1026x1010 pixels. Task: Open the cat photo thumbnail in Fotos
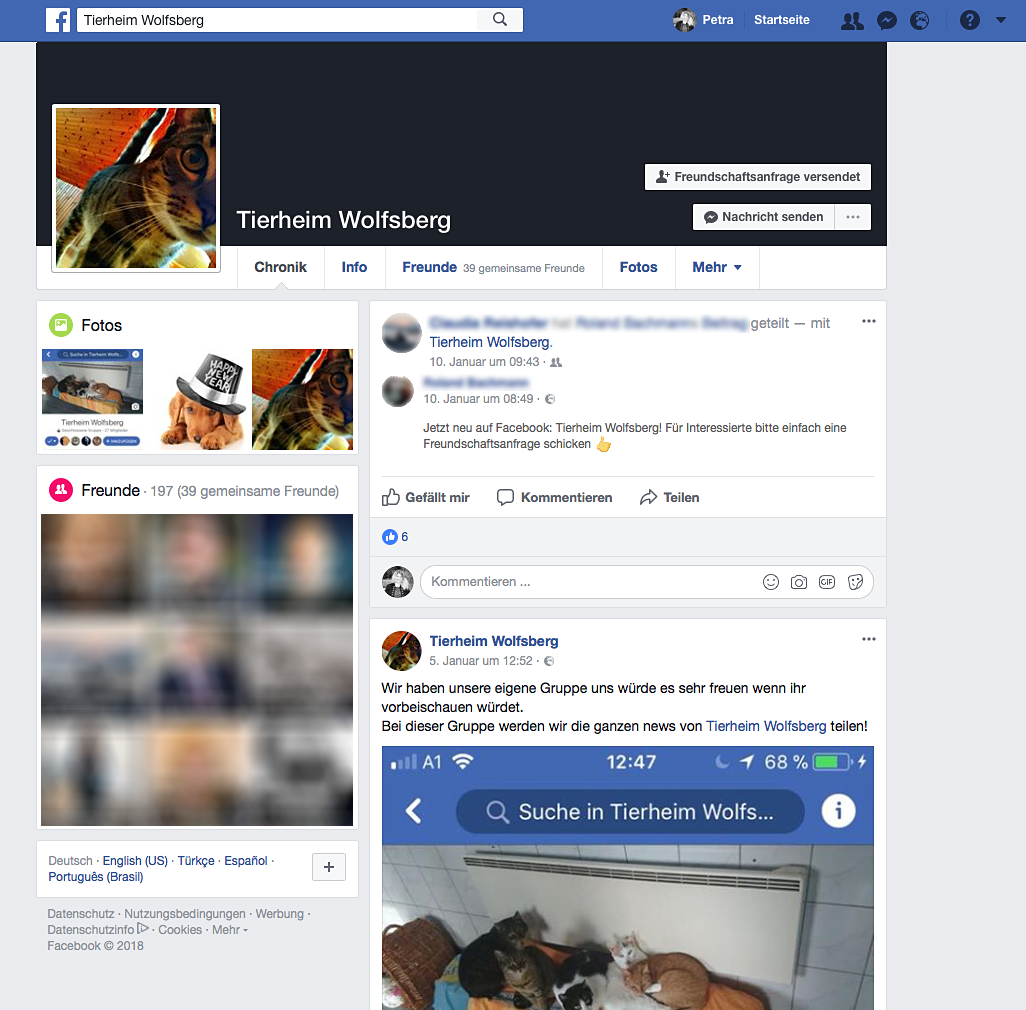(x=302, y=399)
